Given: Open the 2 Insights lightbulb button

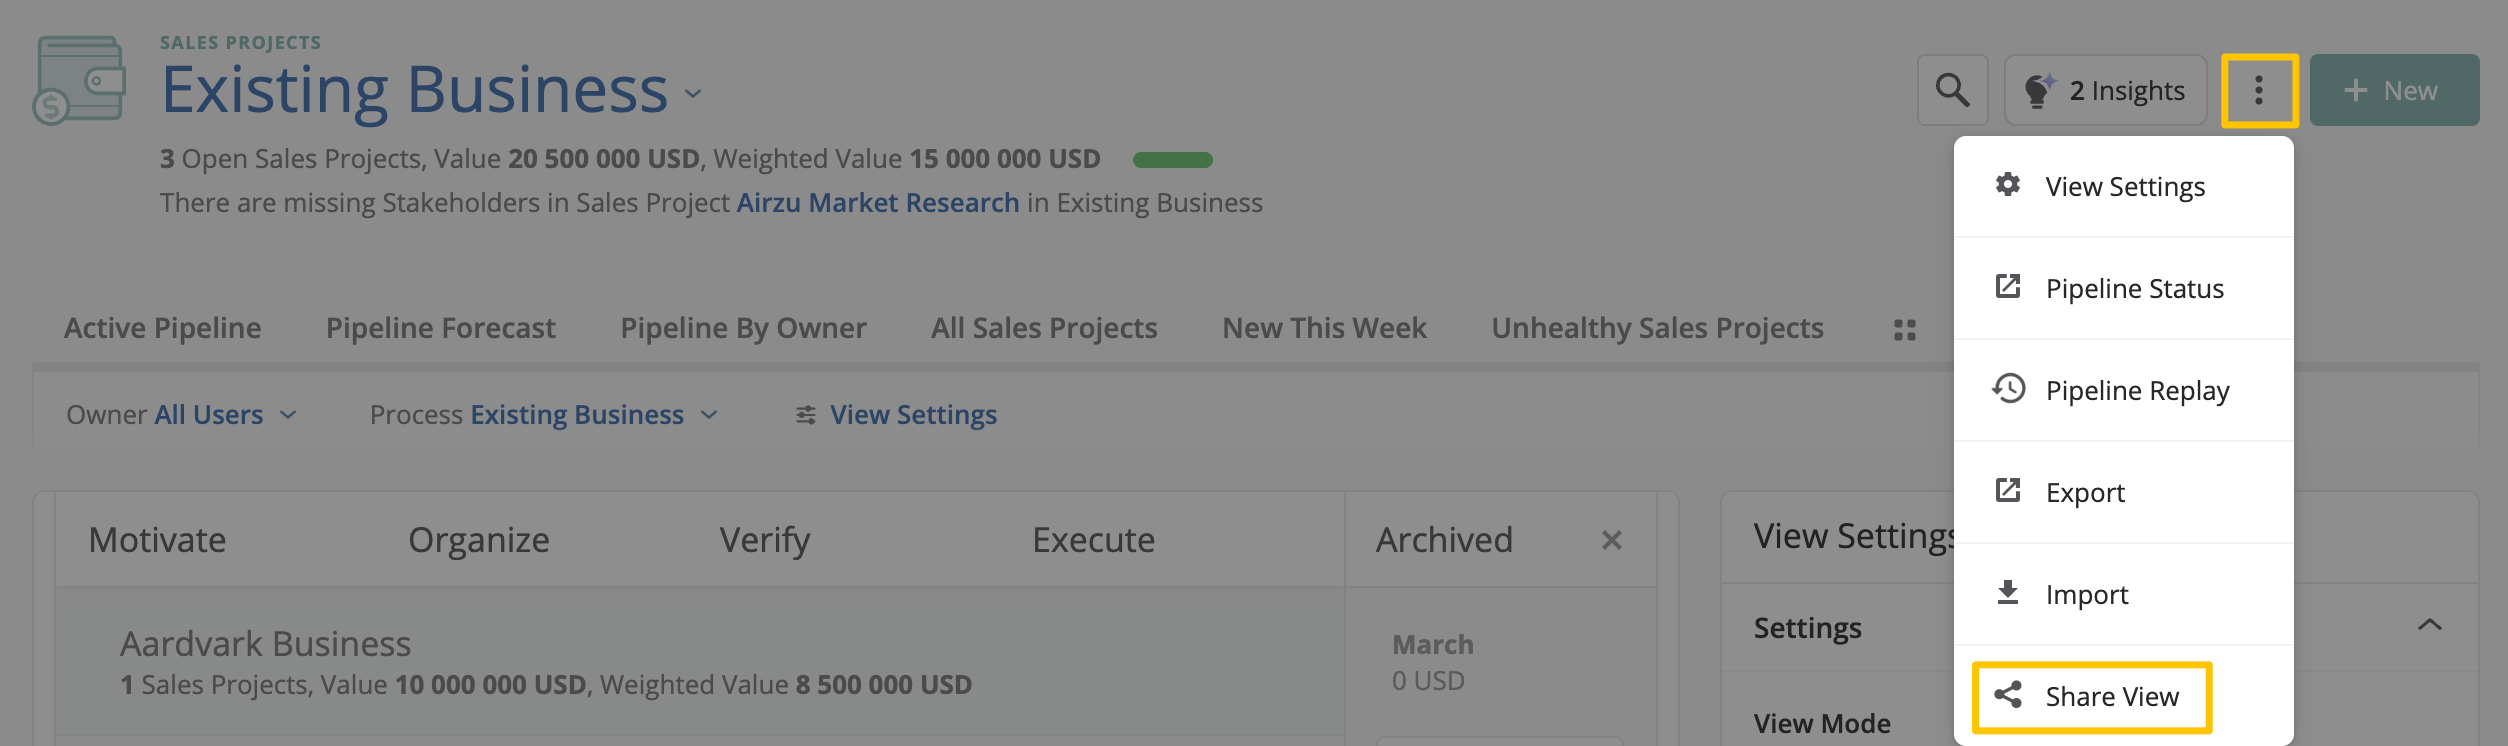Looking at the screenshot, I should pyautogui.click(x=2105, y=90).
